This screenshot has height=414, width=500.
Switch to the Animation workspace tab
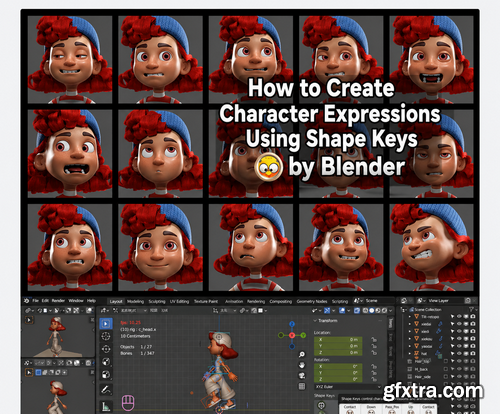(234, 301)
